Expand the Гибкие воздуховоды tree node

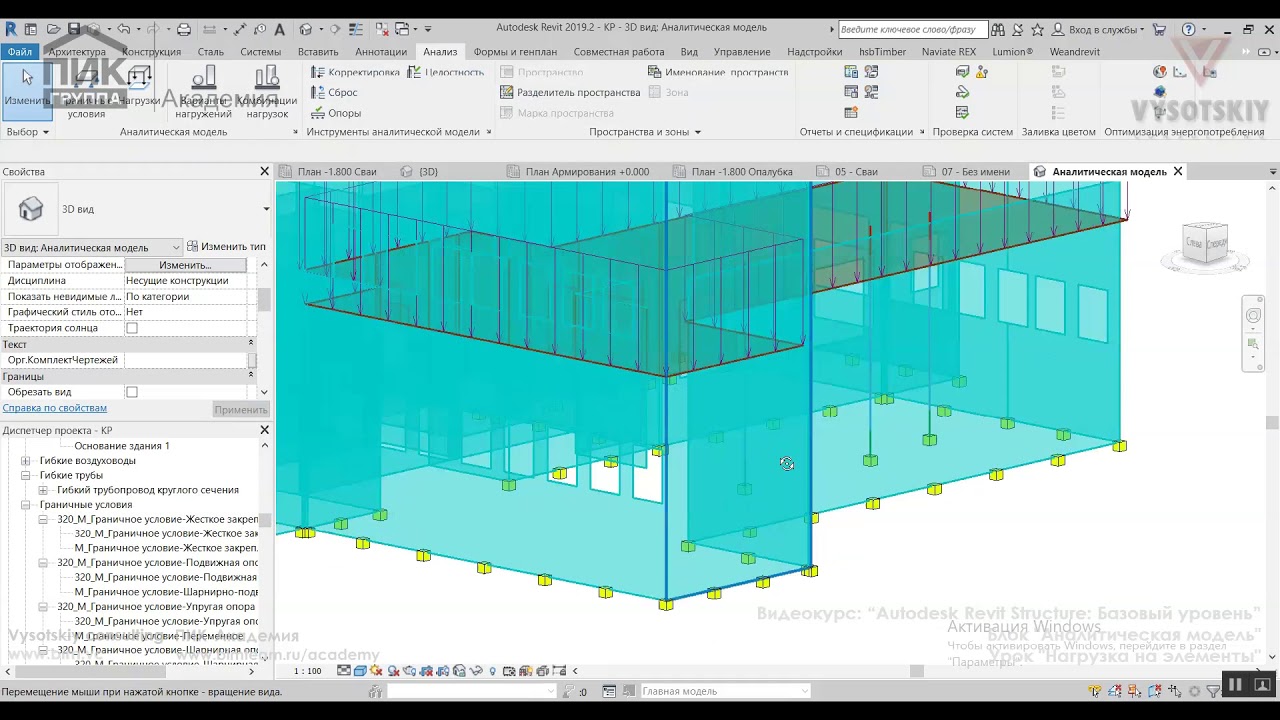coord(26,461)
